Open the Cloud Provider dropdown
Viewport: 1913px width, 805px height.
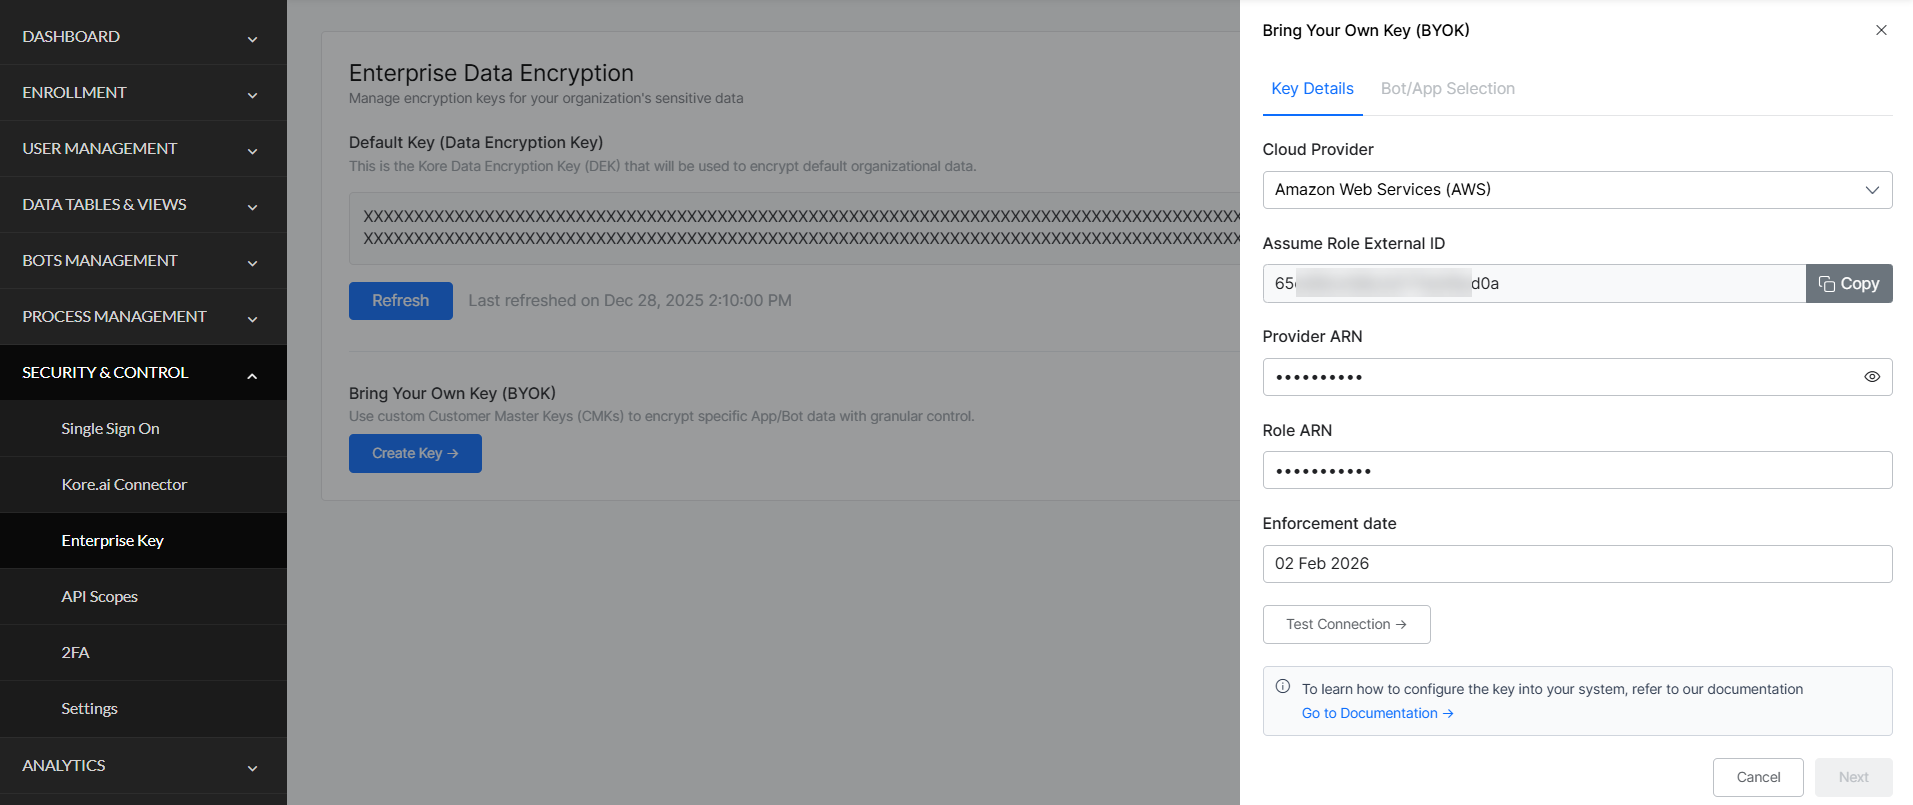click(1576, 190)
